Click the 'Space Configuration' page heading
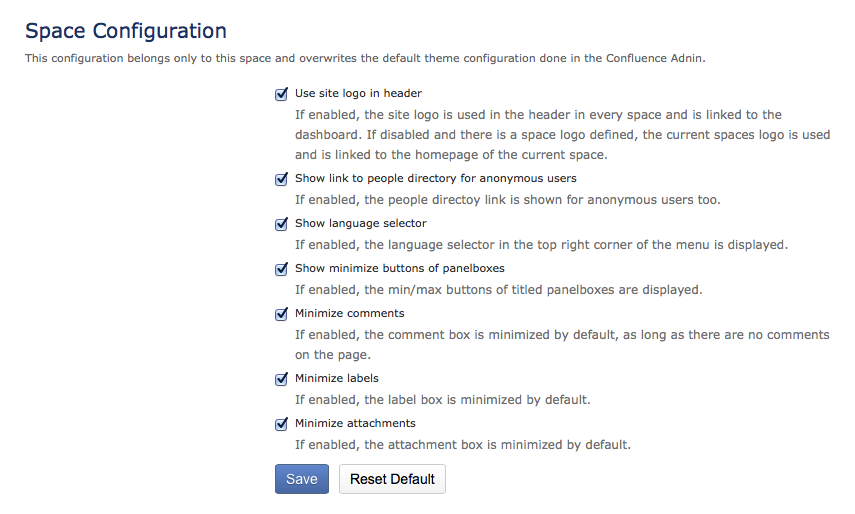Screen dimensions: 855x514 coord(126,31)
